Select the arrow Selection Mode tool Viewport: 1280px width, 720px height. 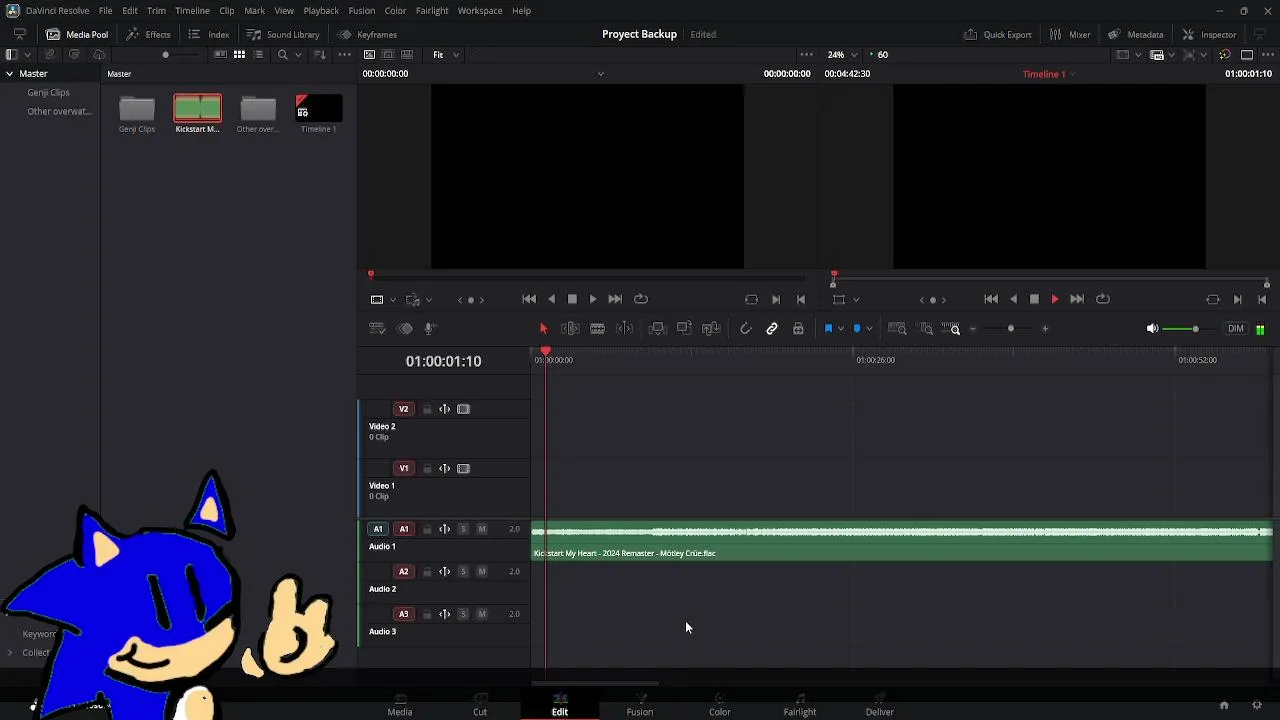pyautogui.click(x=543, y=329)
